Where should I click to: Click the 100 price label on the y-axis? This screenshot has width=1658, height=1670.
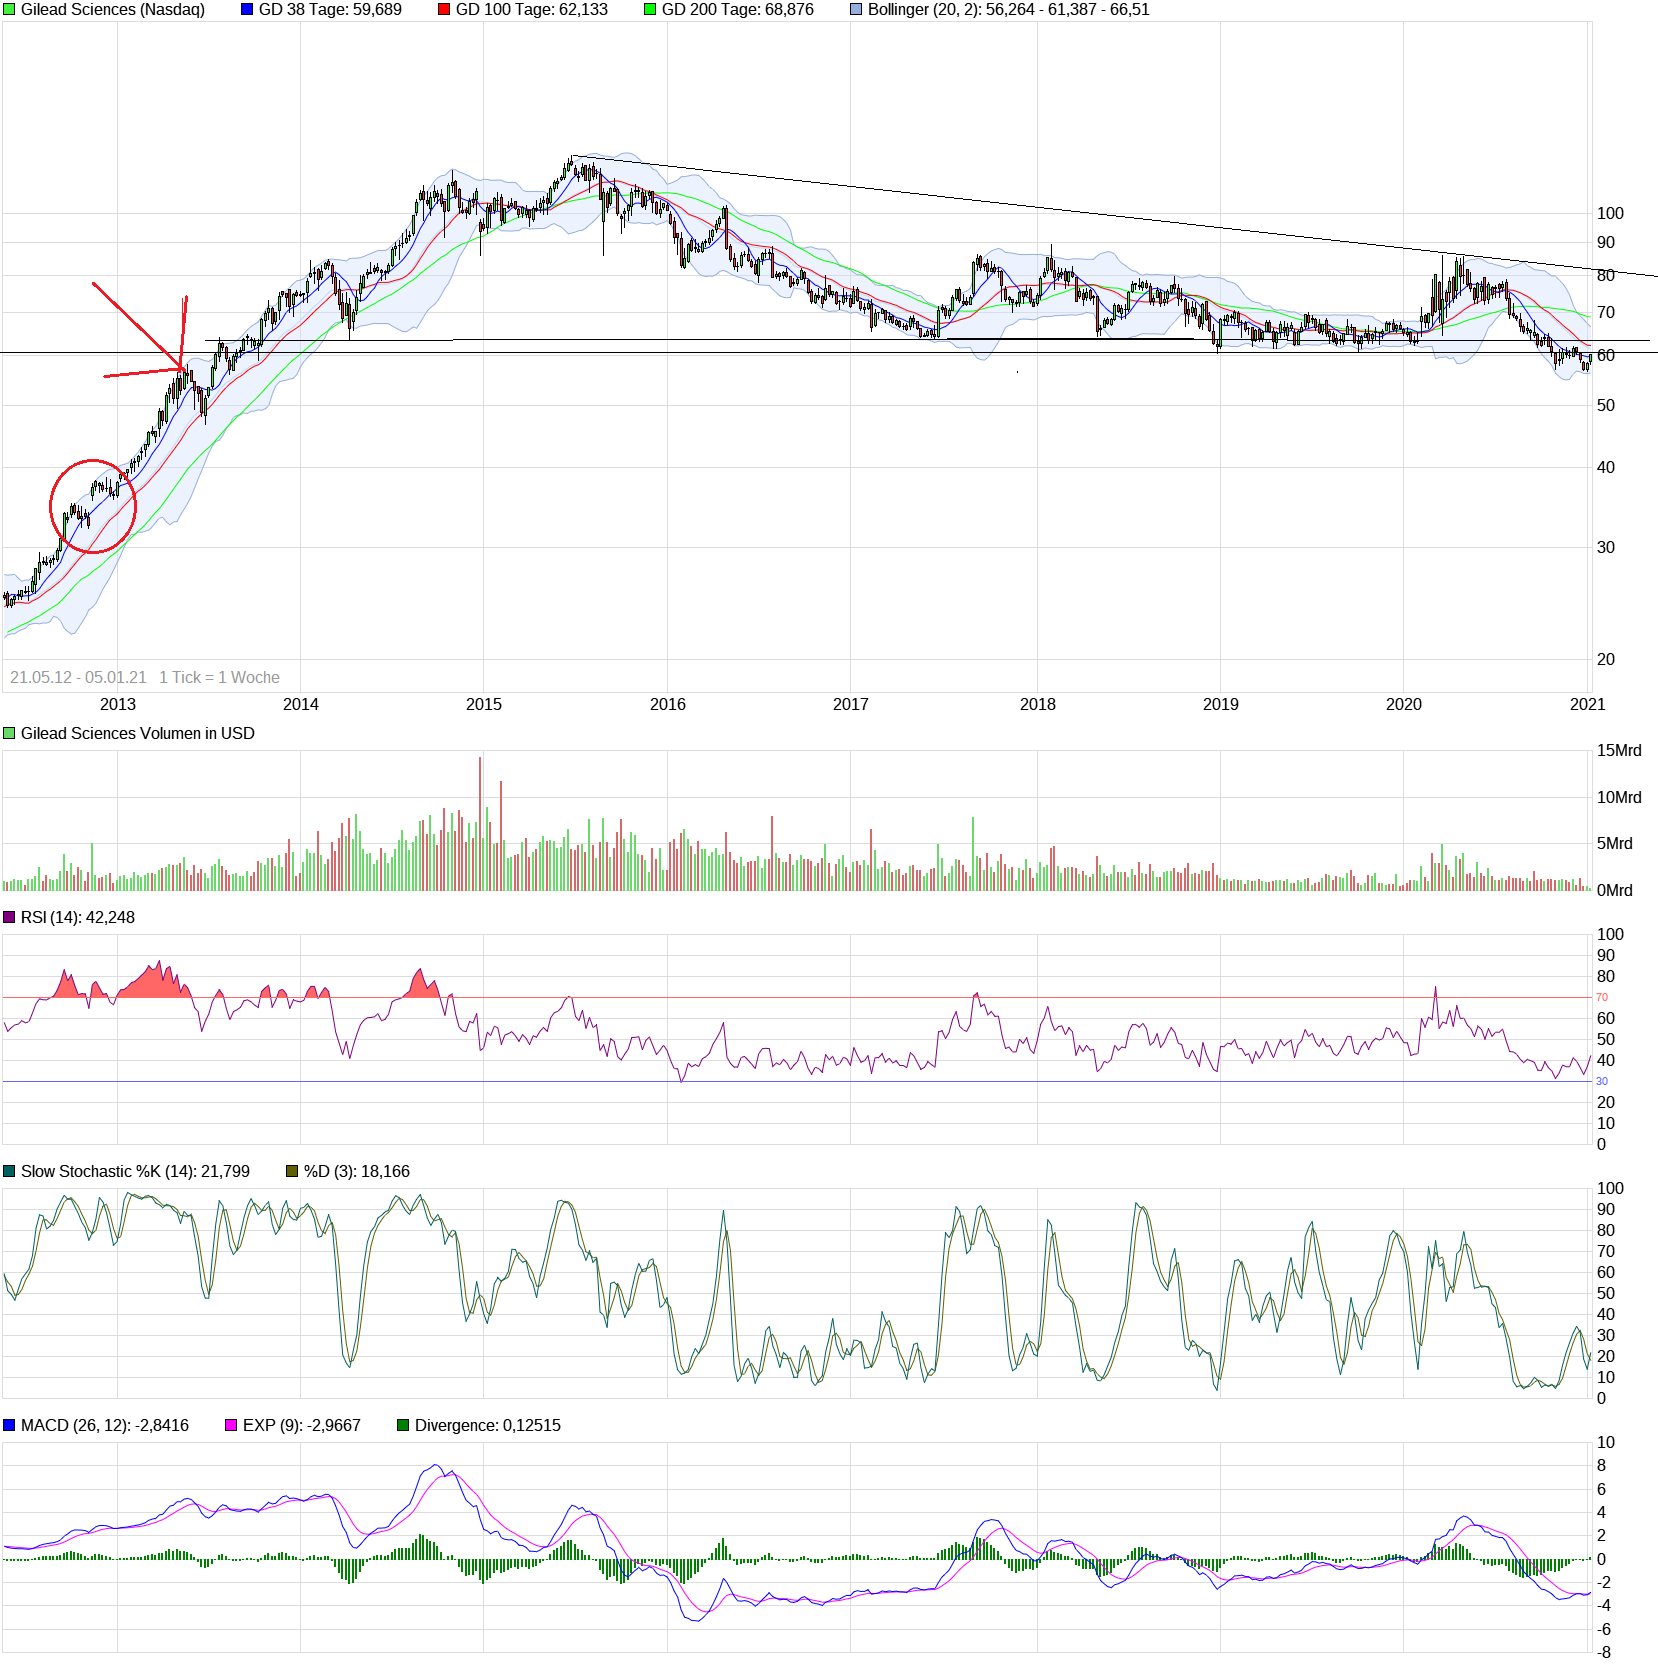[1610, 213]
